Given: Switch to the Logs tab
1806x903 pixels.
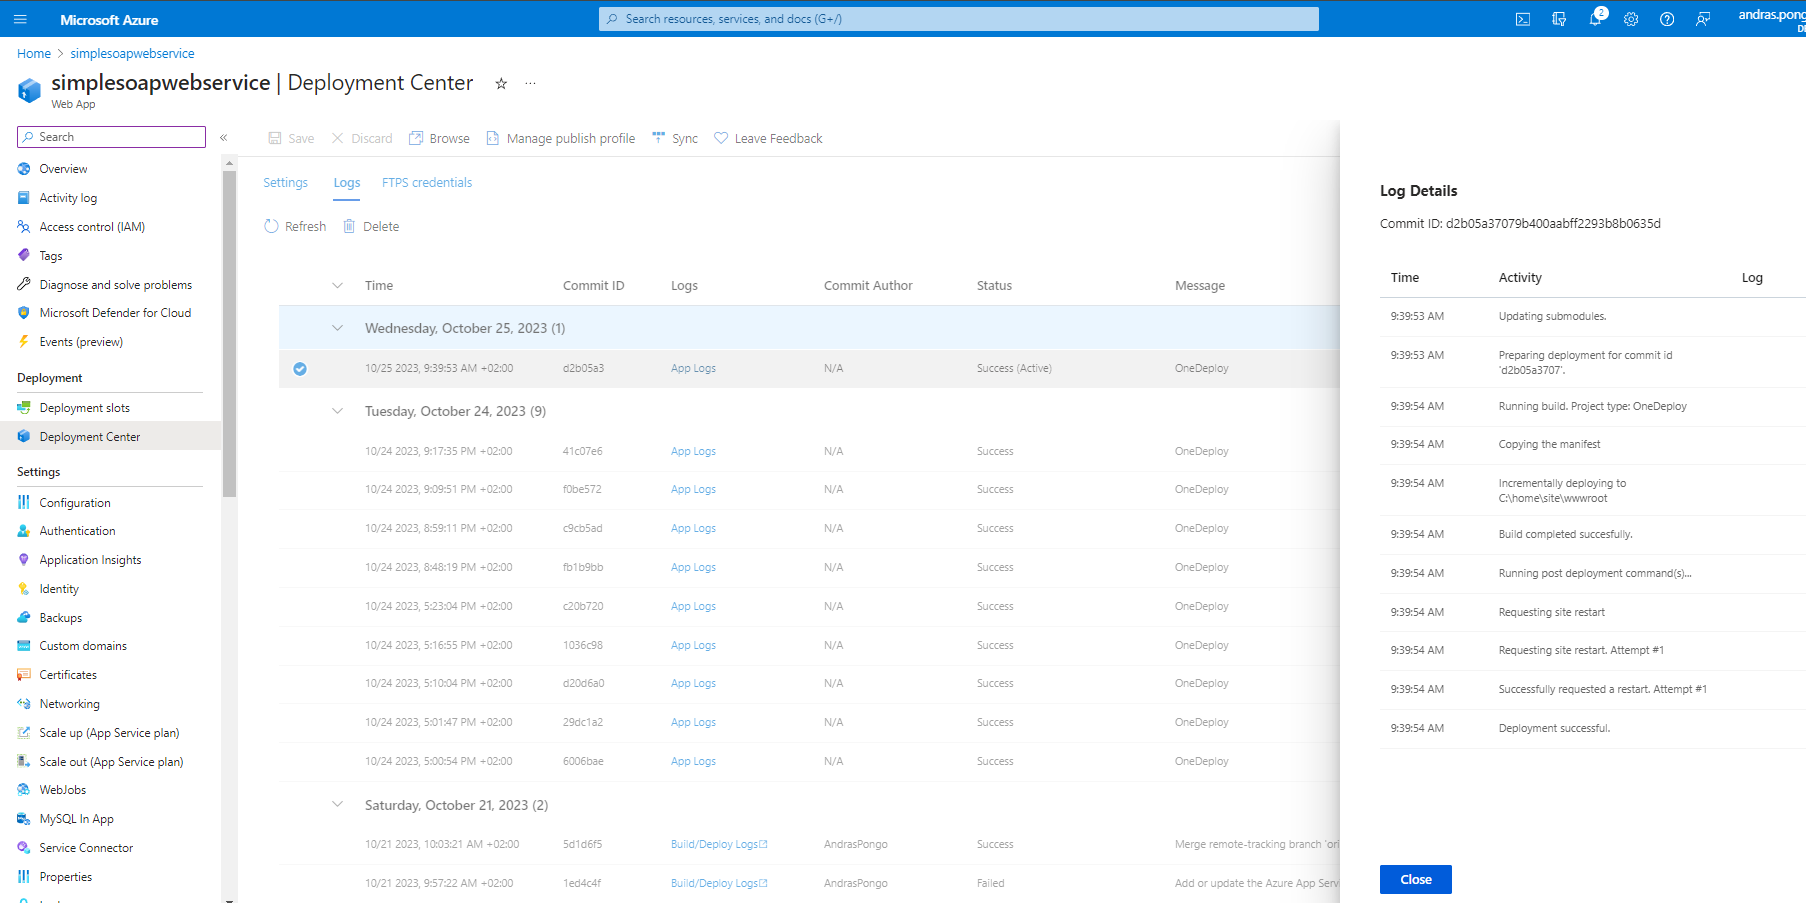Looking at the screenshot, I should (x=347, y=182).
